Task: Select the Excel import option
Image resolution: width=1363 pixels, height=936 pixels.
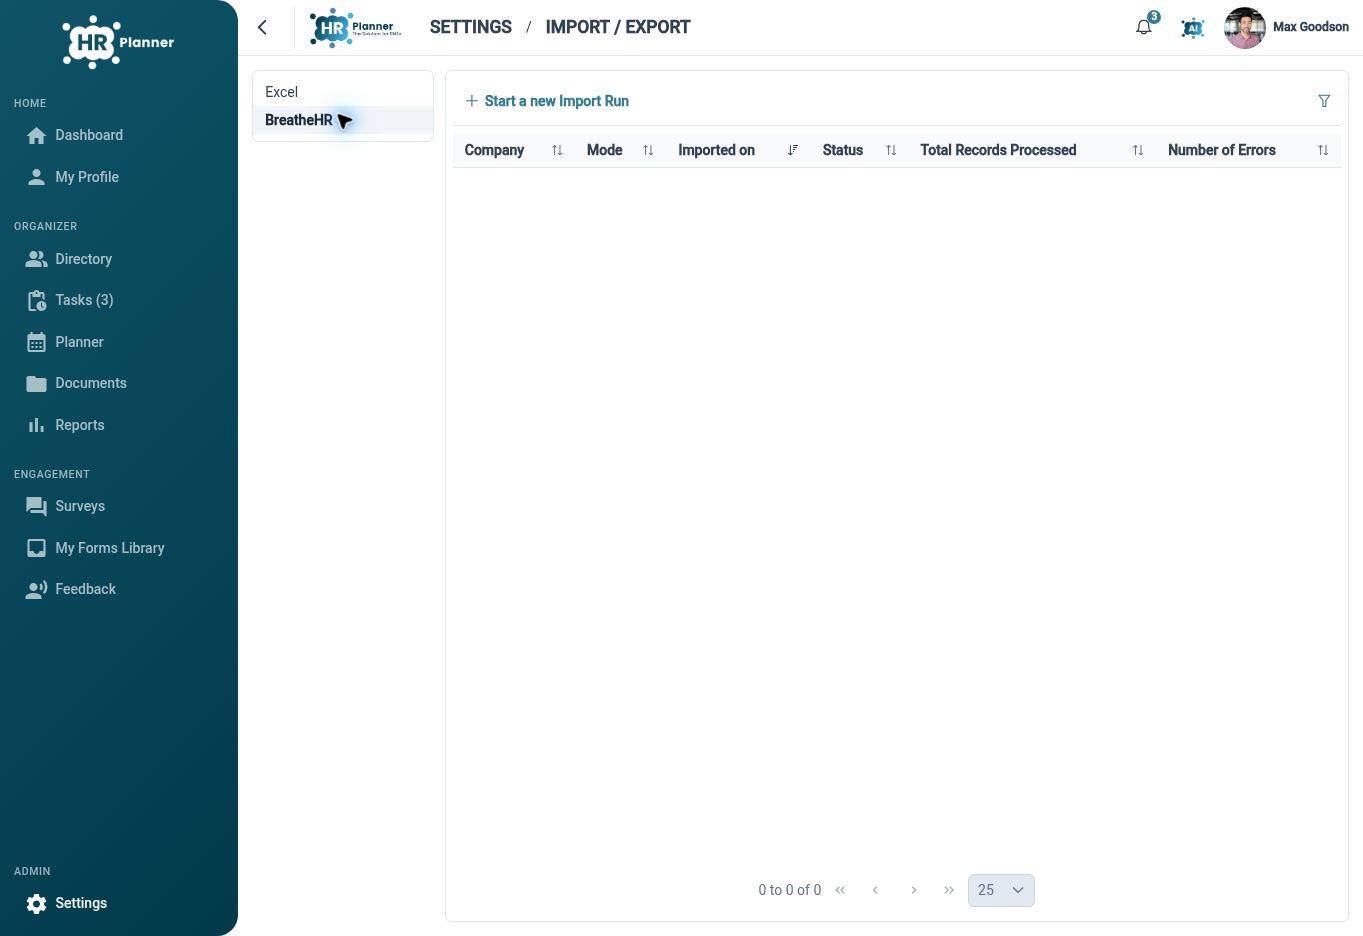Action: click(x=343, y=92)
